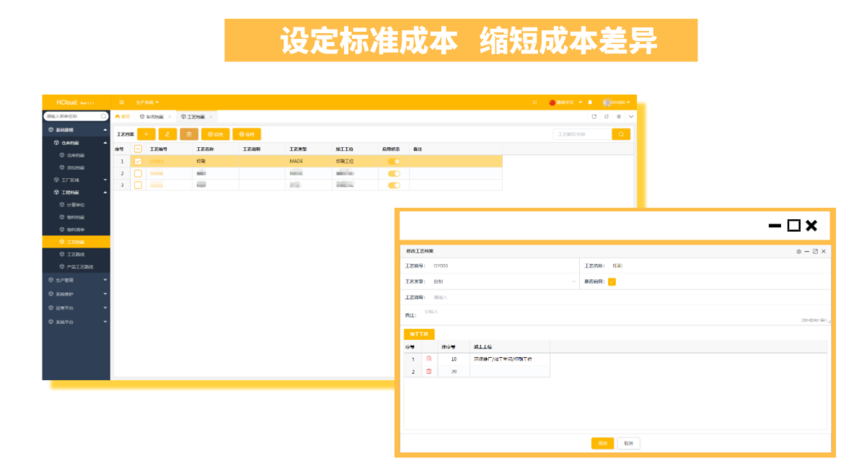The width and height of the screenshot is (859, 474).
Task: Select the highlighted yellow sidebar menu item
Action: click(76, 242)
